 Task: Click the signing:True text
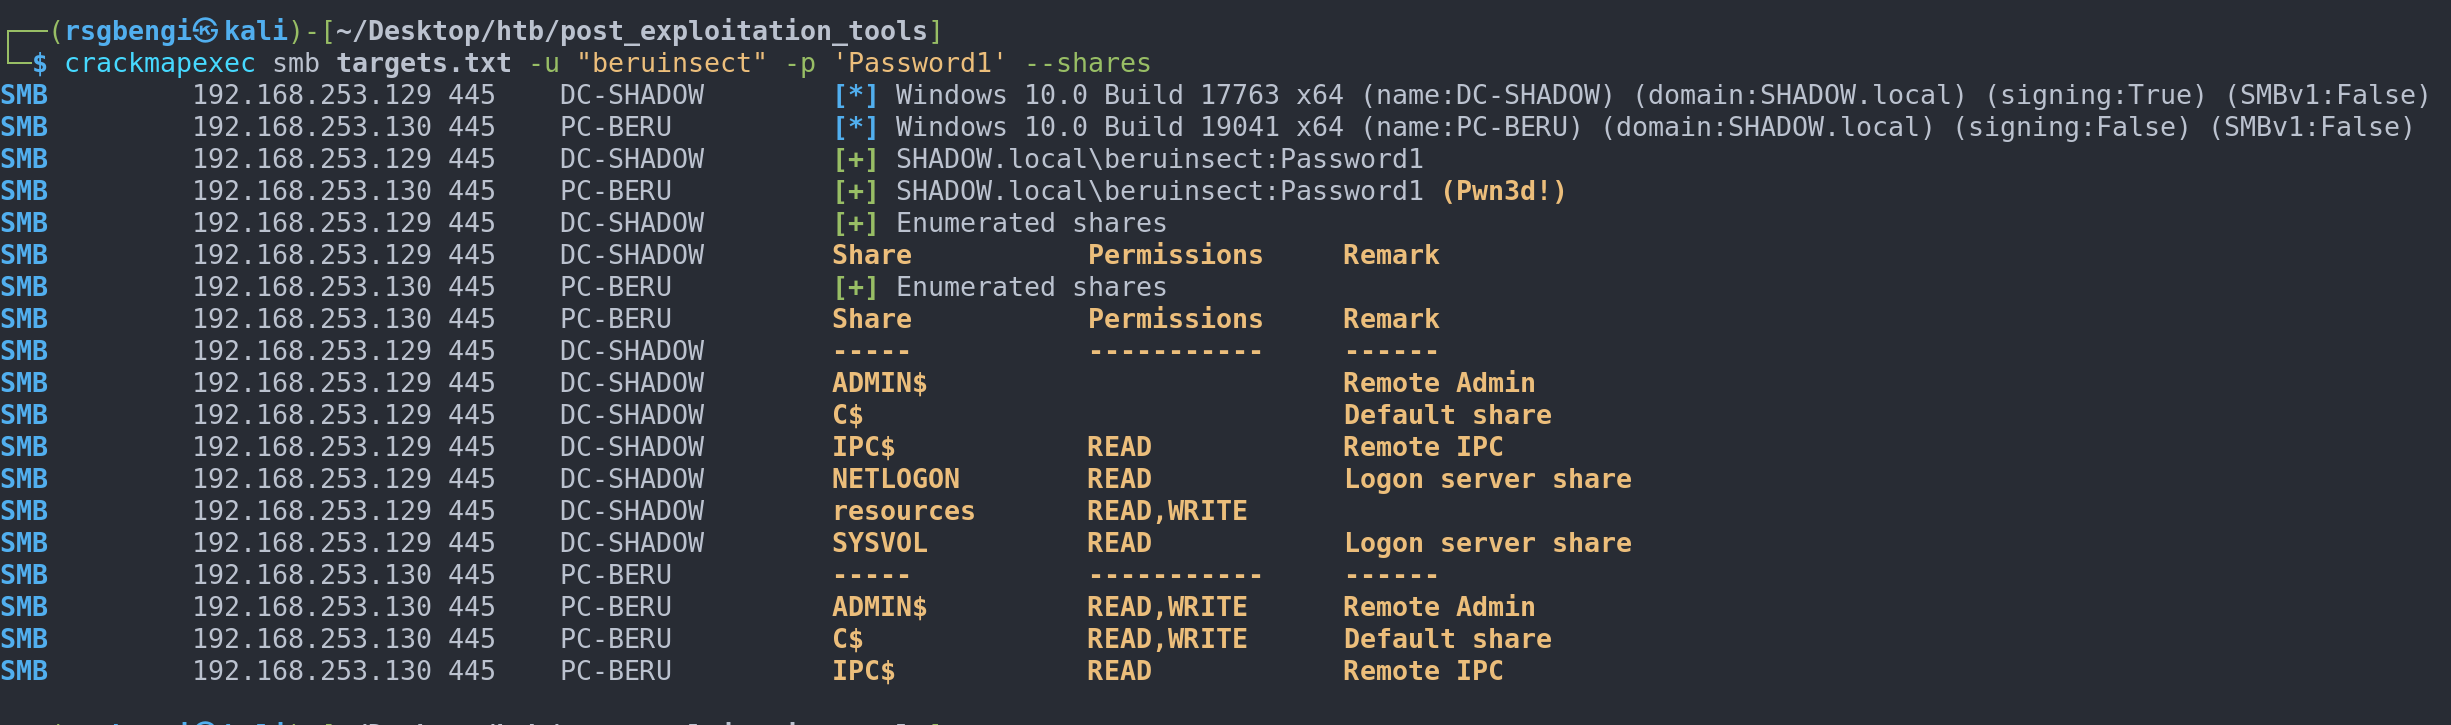point(2095,95)
